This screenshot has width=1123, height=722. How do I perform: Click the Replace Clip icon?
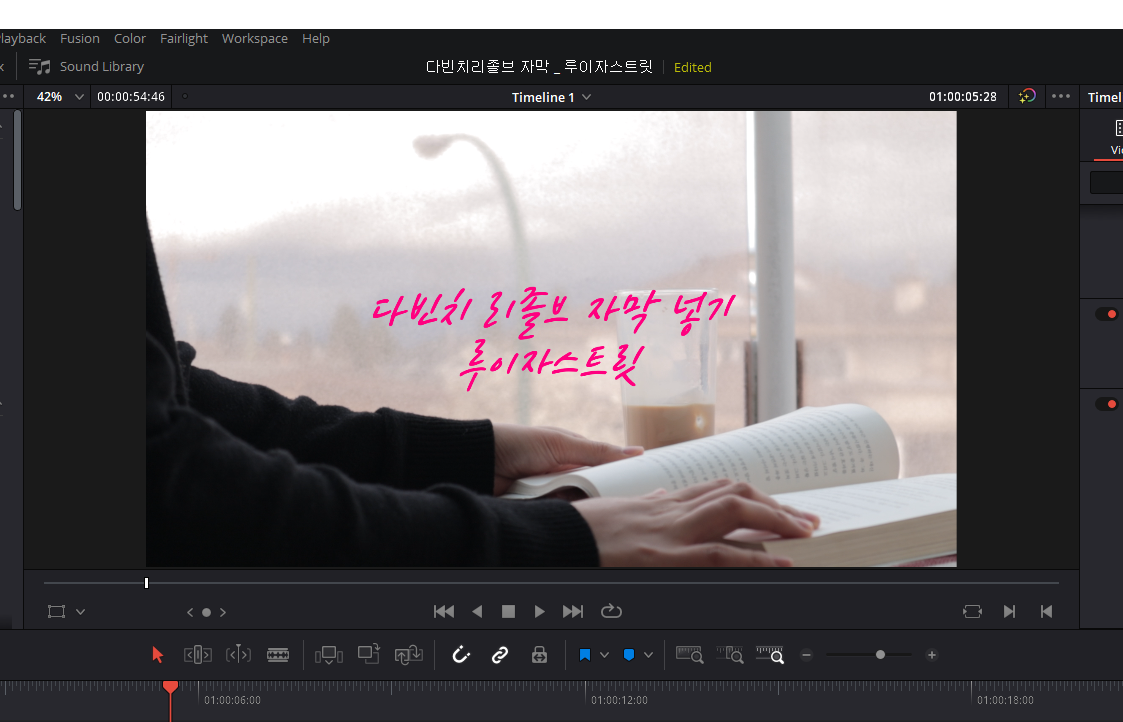[408, 655]
